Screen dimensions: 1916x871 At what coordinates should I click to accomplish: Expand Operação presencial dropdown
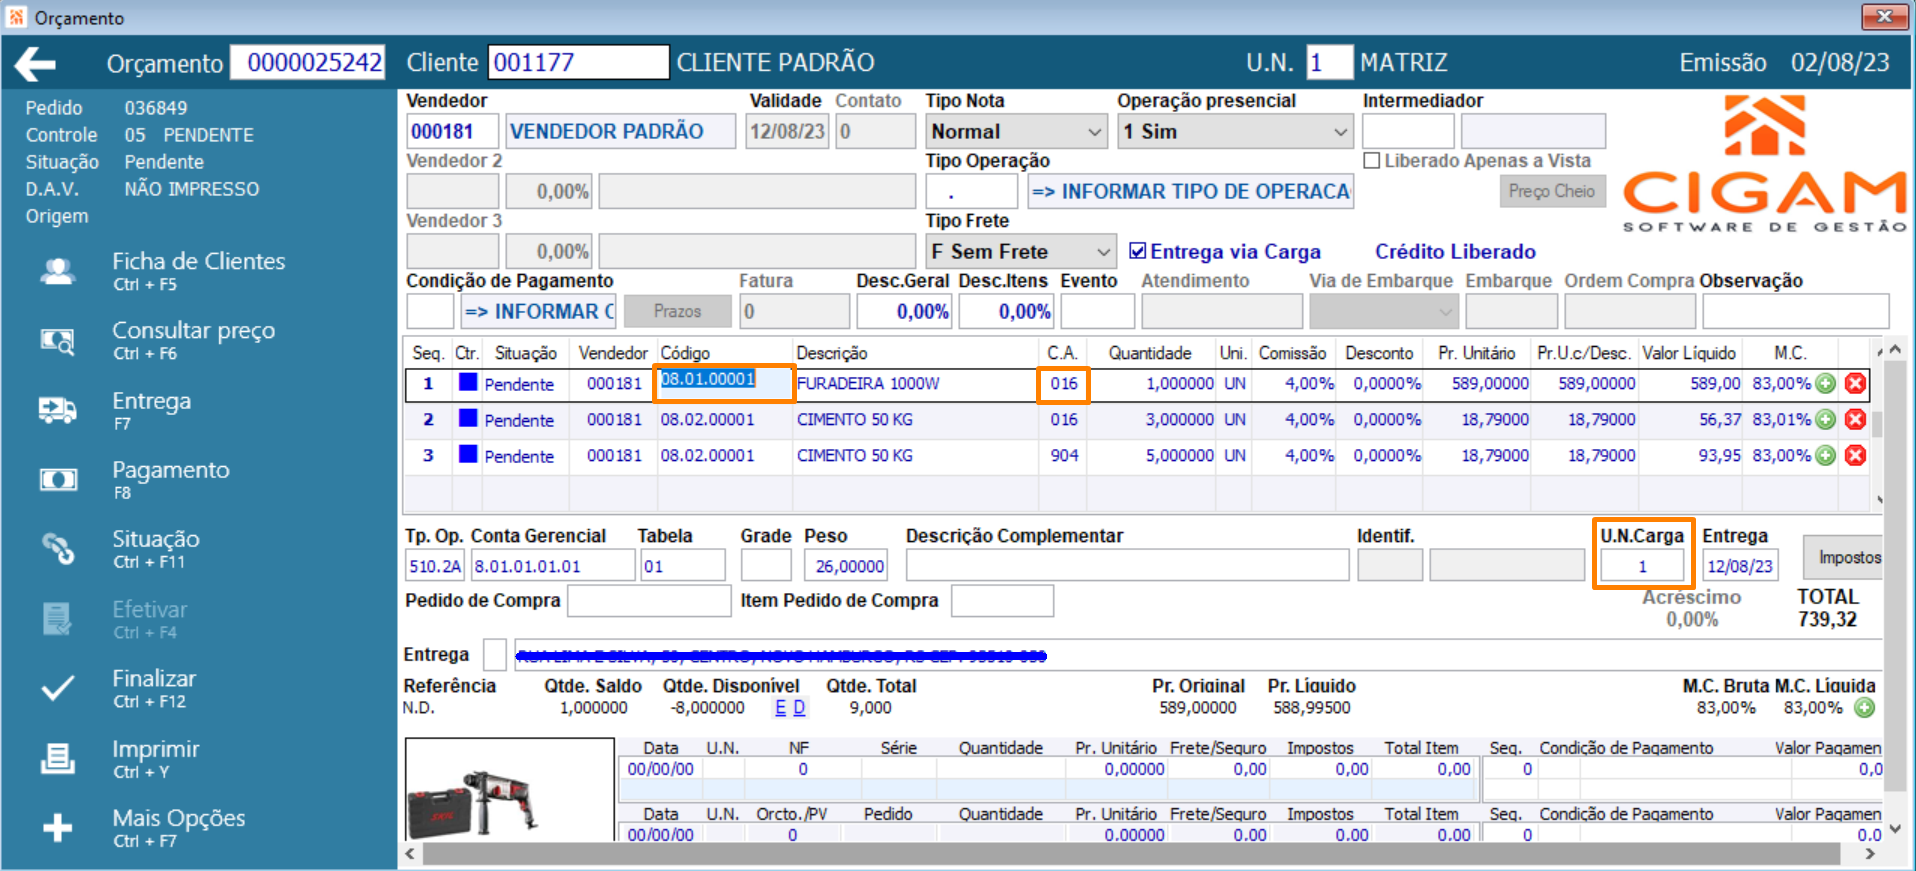[x=1235, y=131]
